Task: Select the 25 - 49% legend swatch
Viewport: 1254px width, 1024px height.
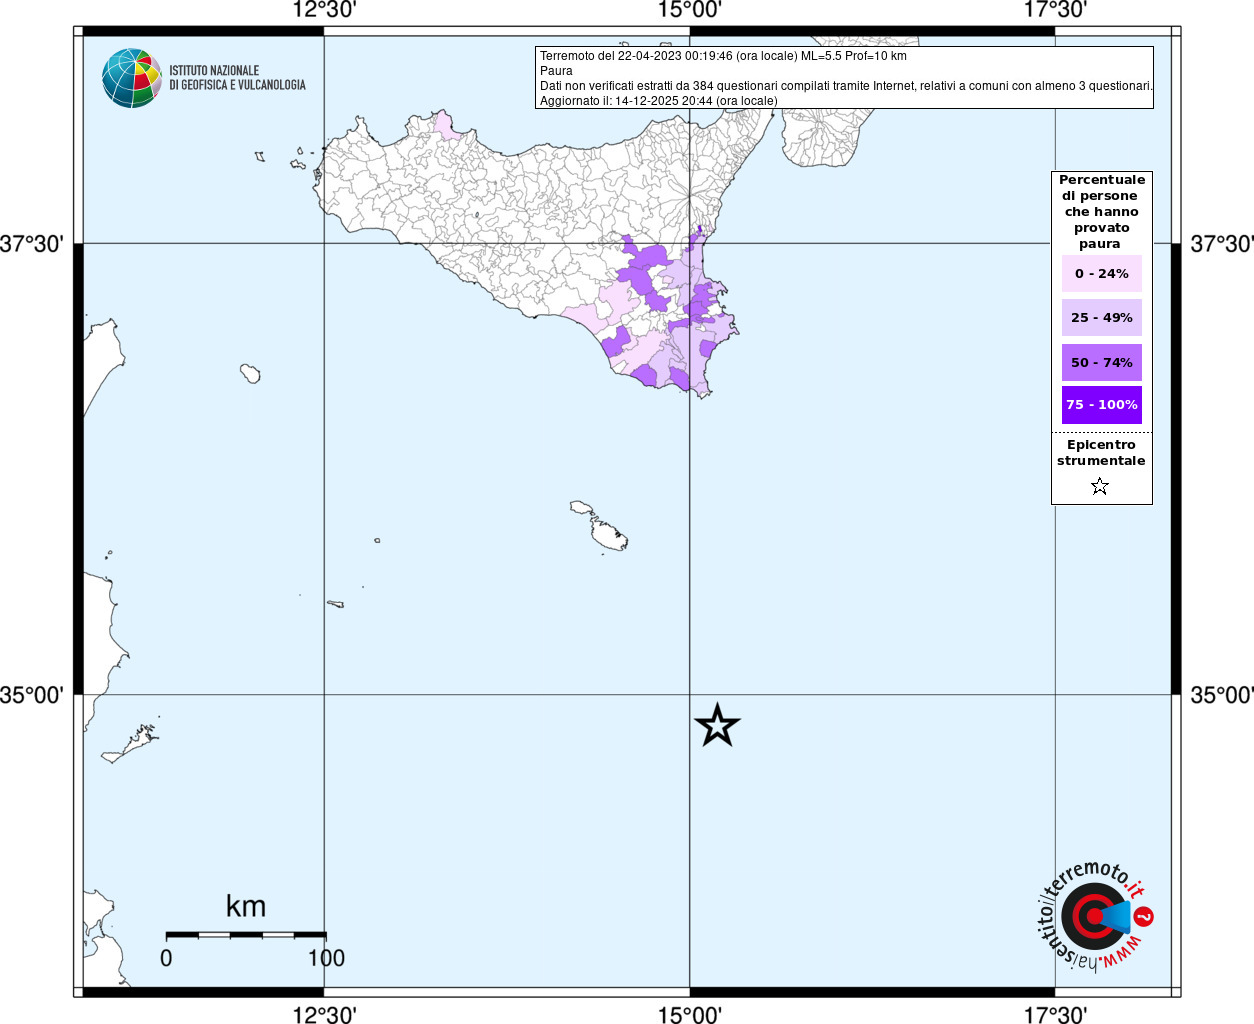Action: tap(1102, 318)
